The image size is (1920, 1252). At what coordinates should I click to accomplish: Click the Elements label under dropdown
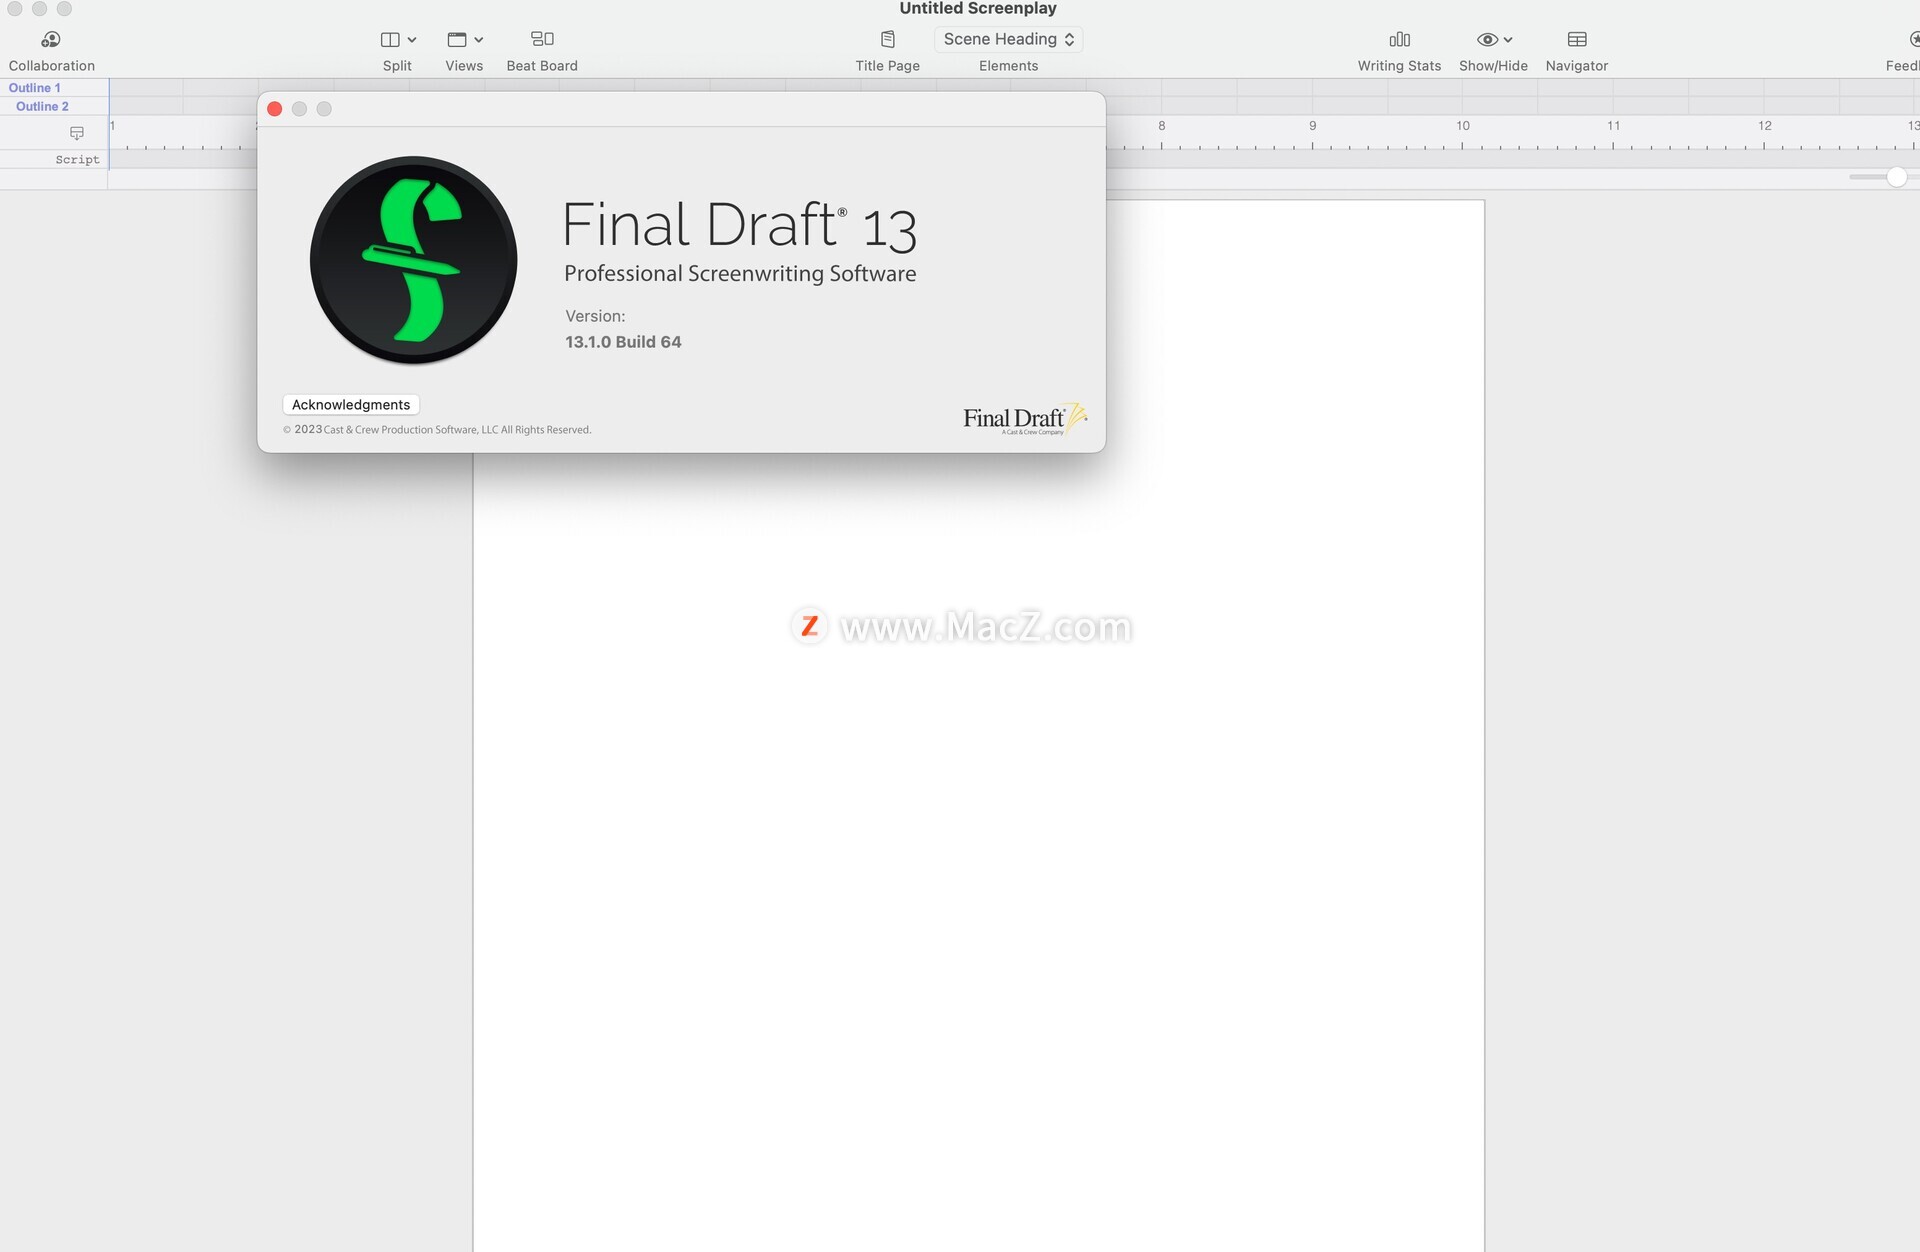(1008, 66)
